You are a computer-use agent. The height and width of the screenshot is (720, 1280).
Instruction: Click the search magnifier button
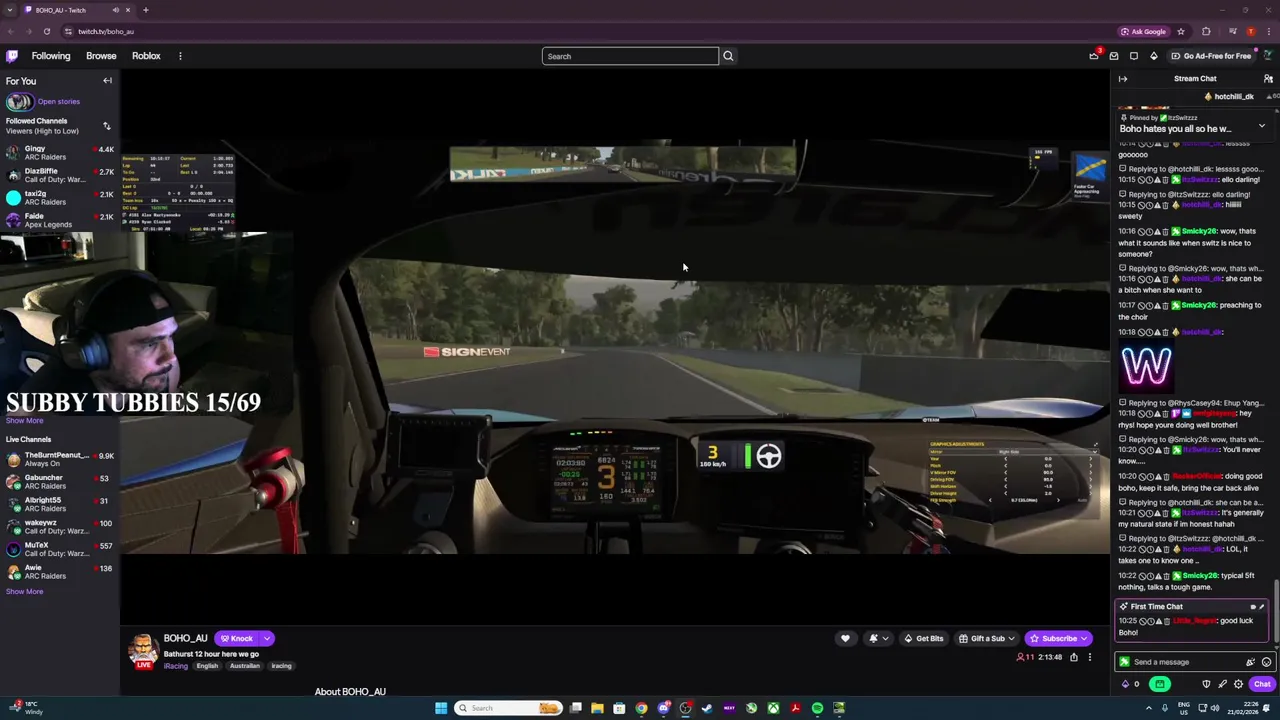click(728, 56)
